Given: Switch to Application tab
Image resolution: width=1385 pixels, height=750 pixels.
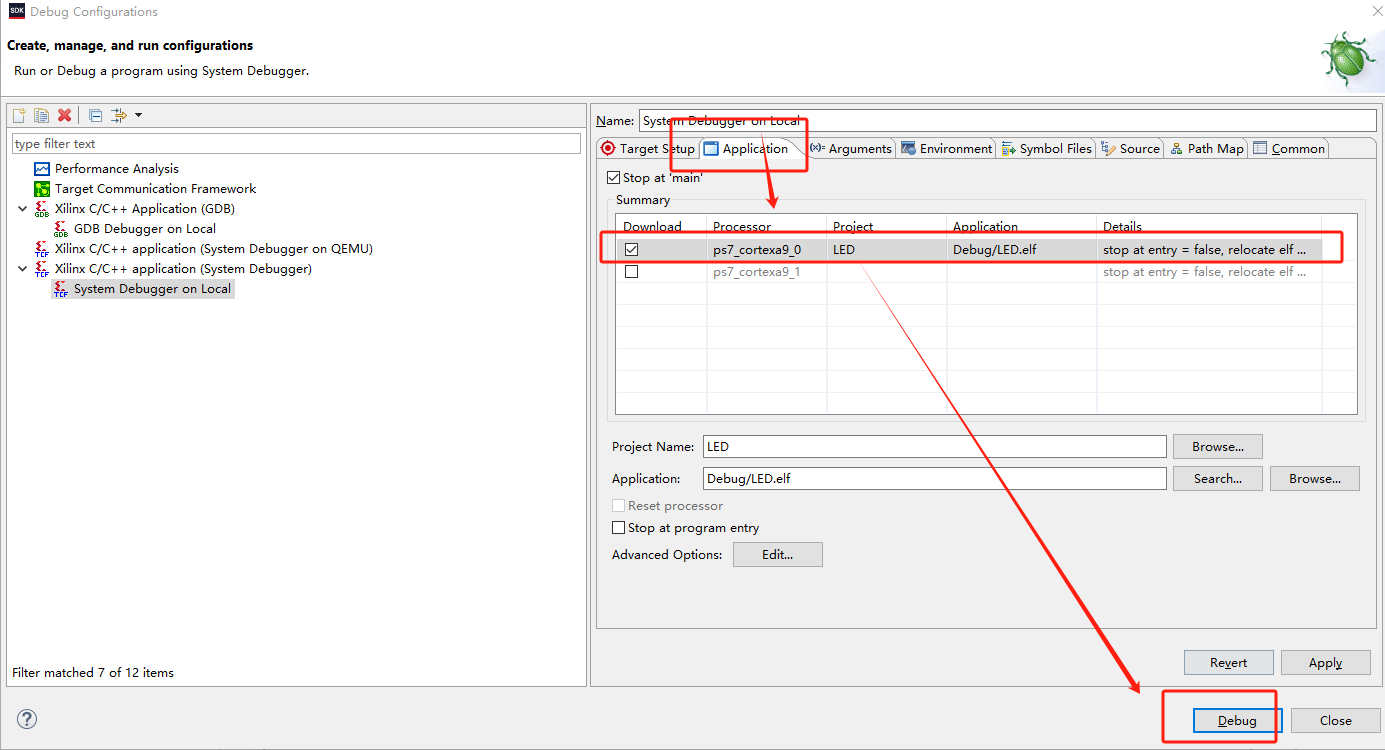Looking at the screenshot, I should [747, 148].
